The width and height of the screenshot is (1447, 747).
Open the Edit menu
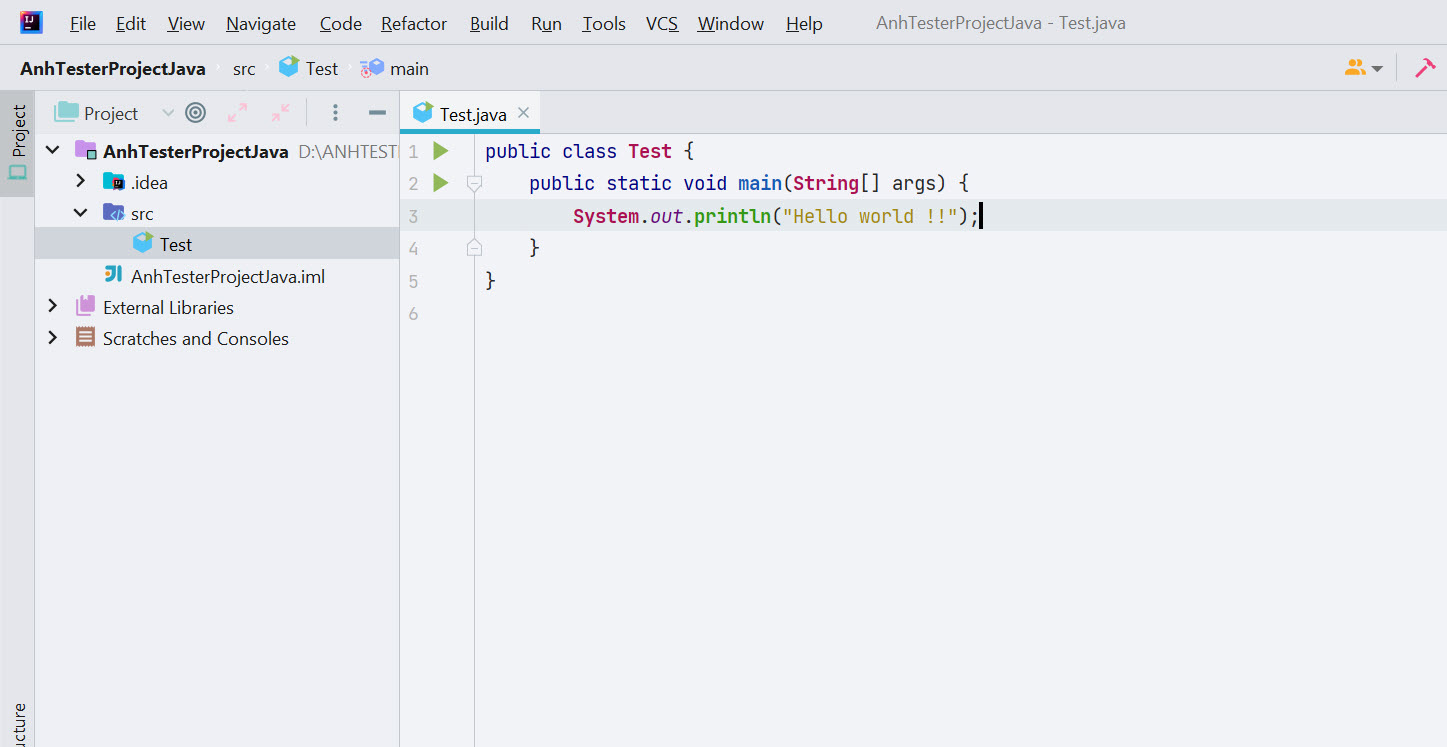click(x=131, y=24)
